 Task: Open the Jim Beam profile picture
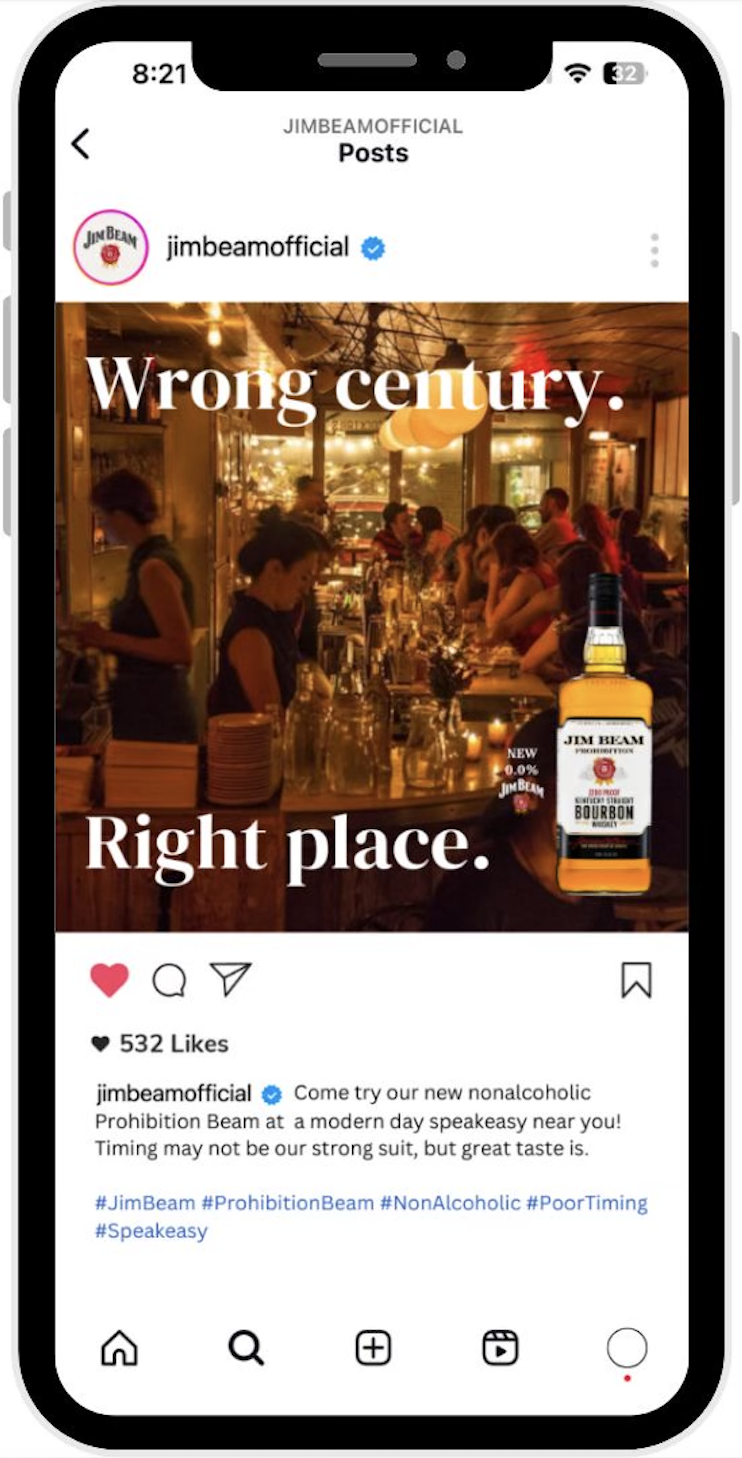point(110,247)
